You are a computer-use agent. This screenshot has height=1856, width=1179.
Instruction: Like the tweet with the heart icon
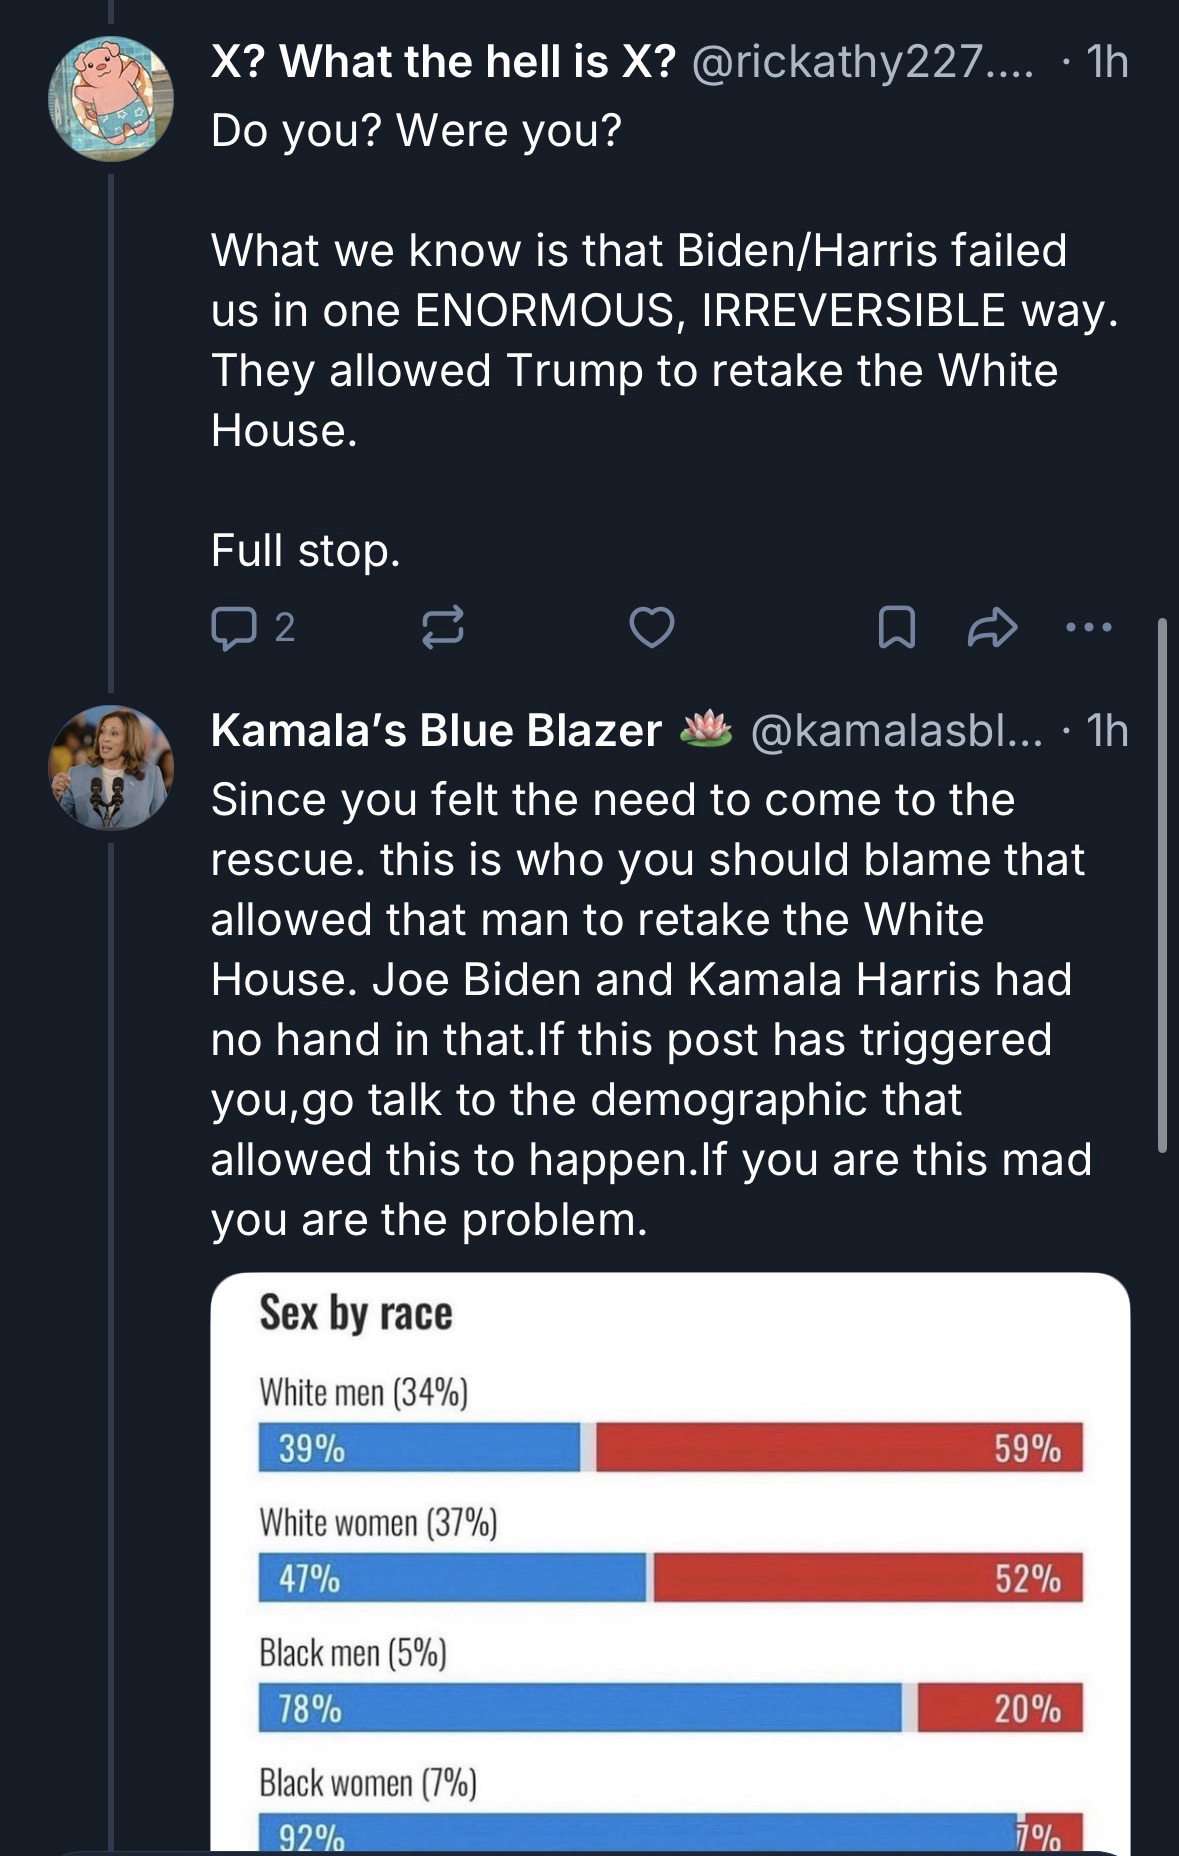pyautogui.click(x=651, y=628)
